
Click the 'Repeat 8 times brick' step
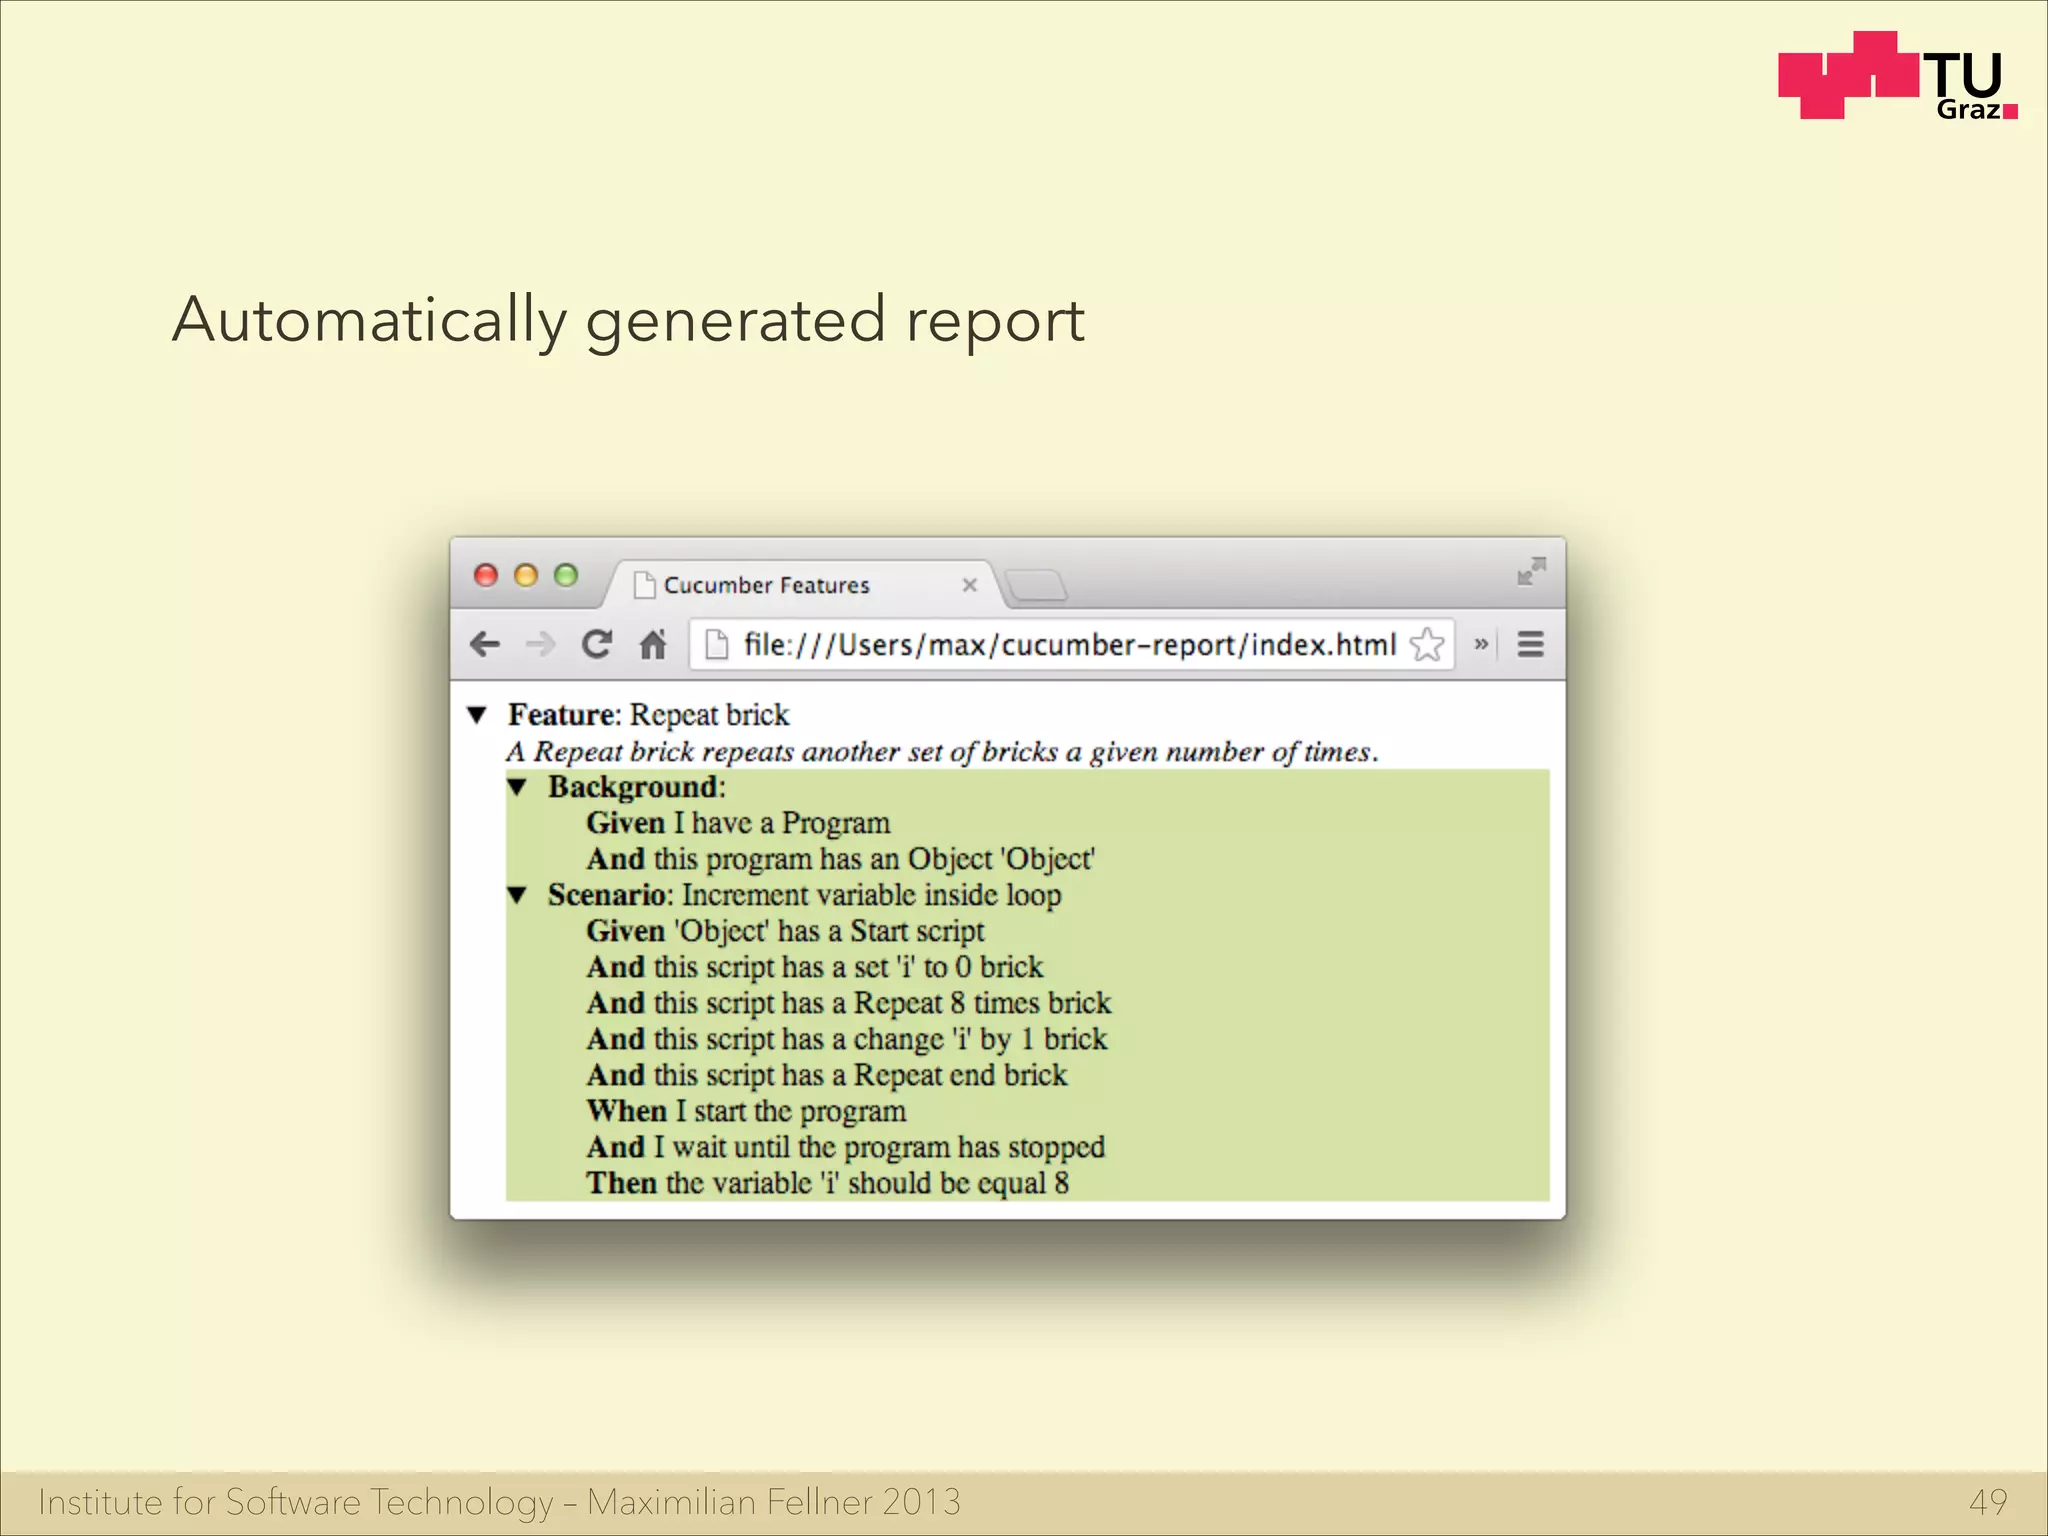(849, 1003)
